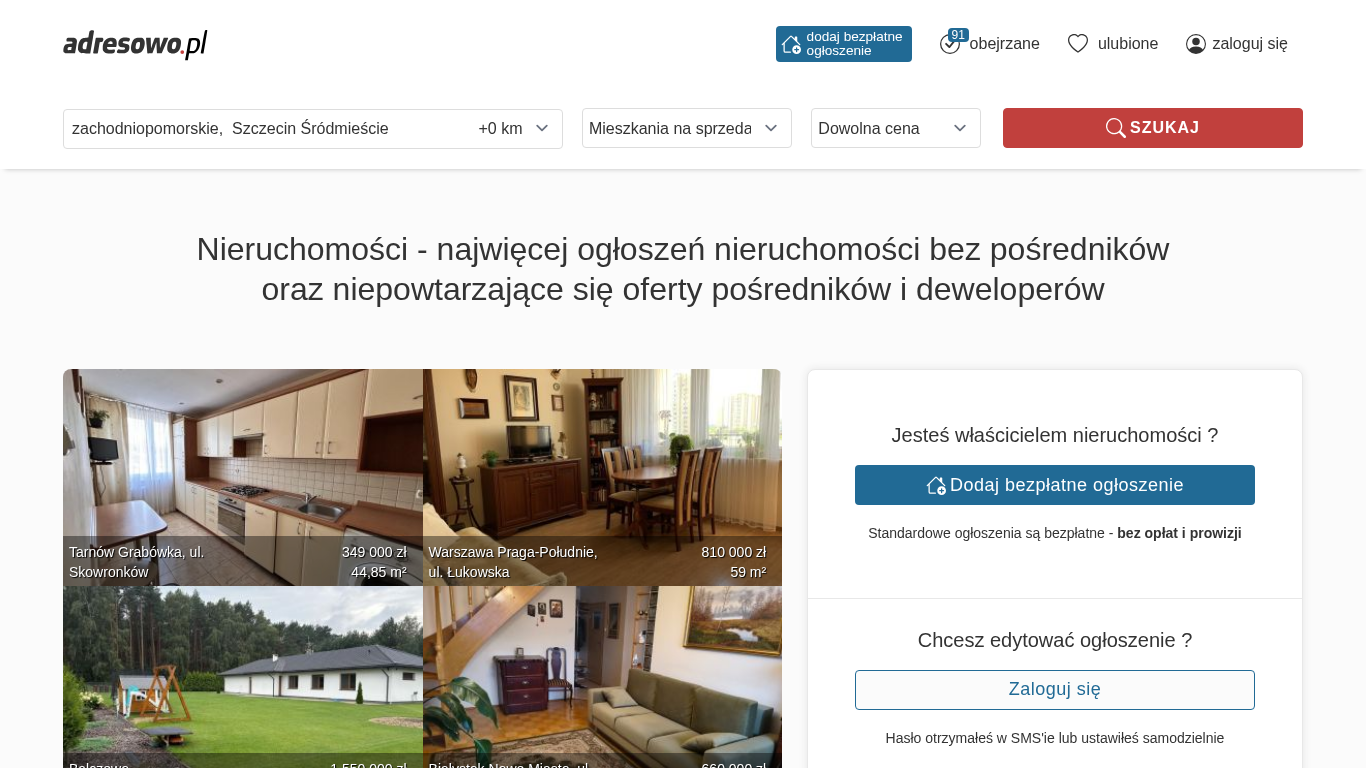Click the house-plus icon in the header button

click(x=791, y=44)
